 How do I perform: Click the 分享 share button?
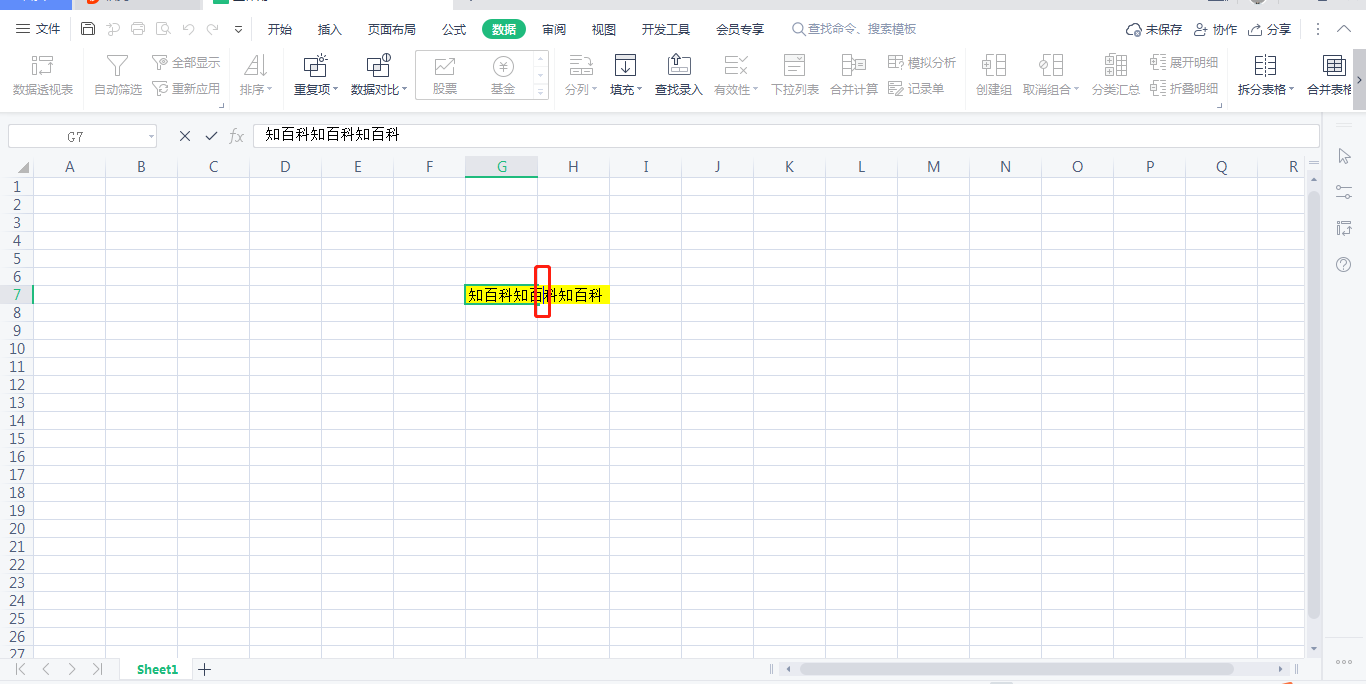tap(1270, 29)
